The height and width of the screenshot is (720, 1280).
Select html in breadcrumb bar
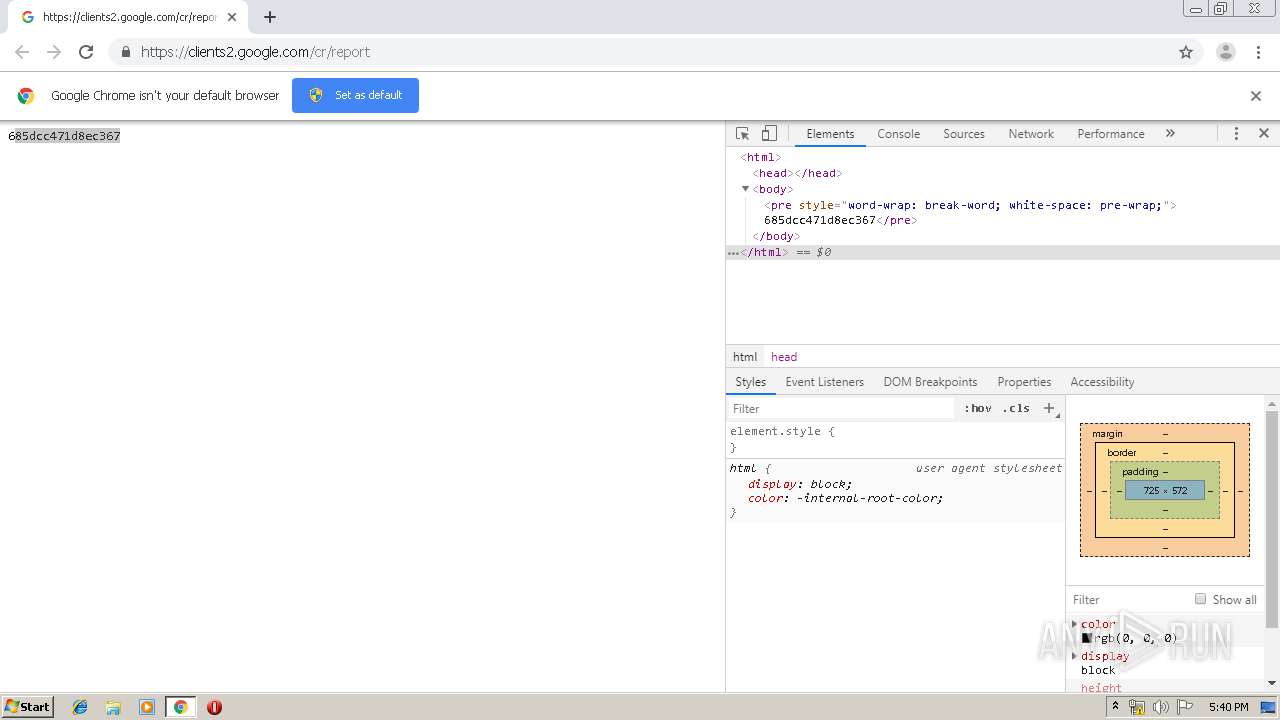(745, 357)
